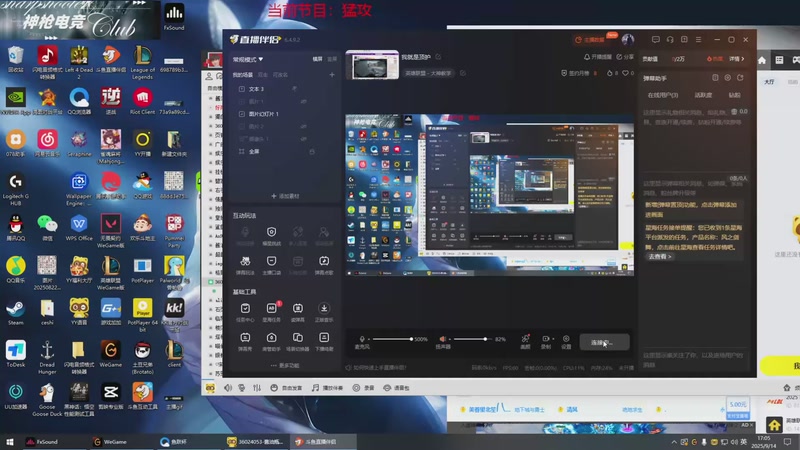Open the user avatar profile
Image resolution: width=800 pixels, height=450 pixels.
coord(628,39)
